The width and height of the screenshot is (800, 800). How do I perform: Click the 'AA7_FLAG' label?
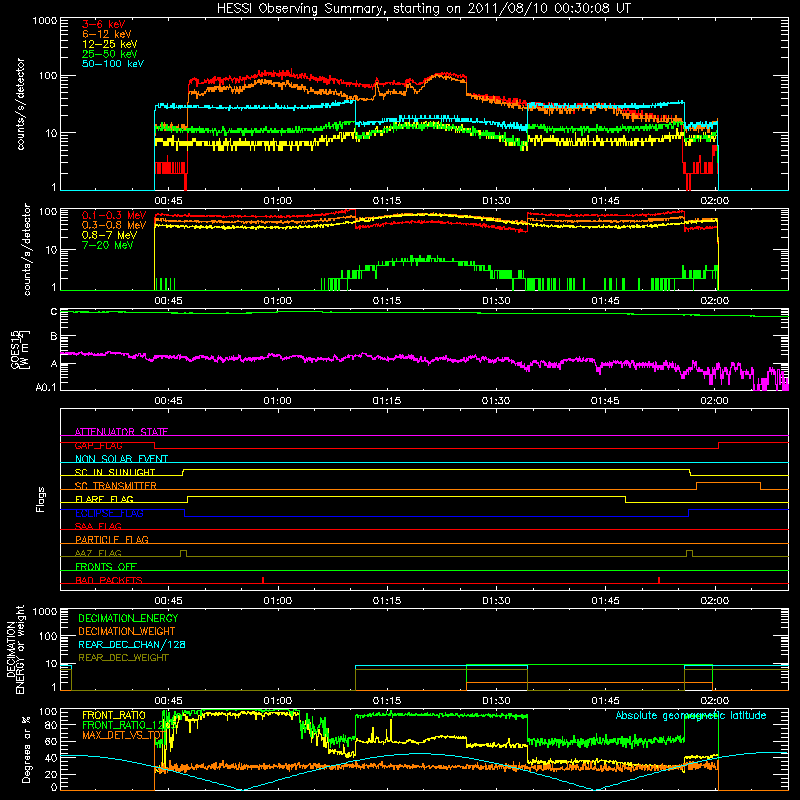pyautogui.click(x=98, y=553)
